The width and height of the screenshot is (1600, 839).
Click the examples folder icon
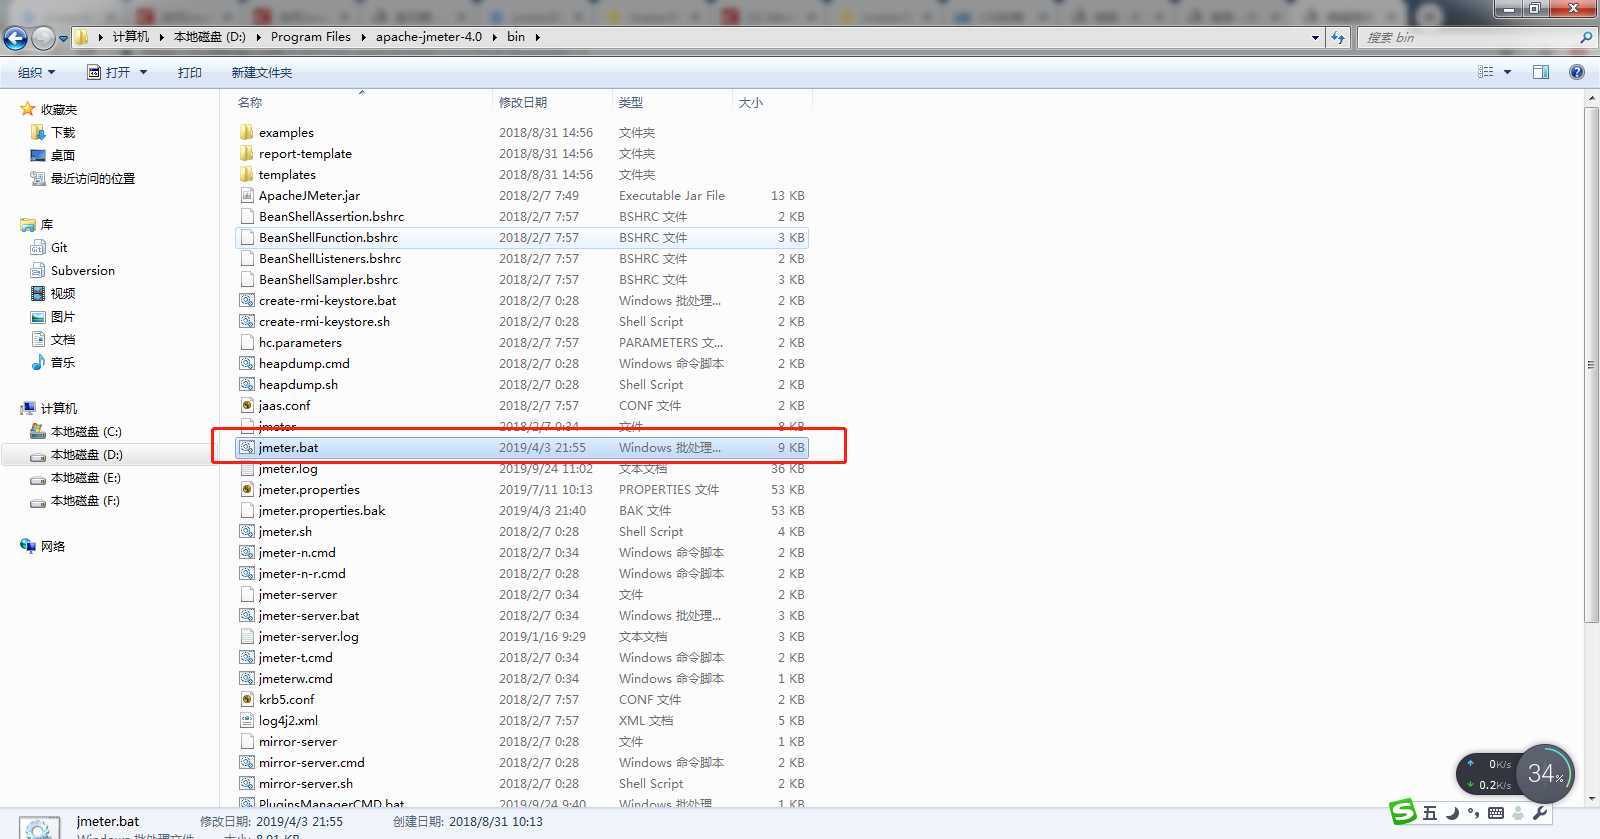point(247,132)
